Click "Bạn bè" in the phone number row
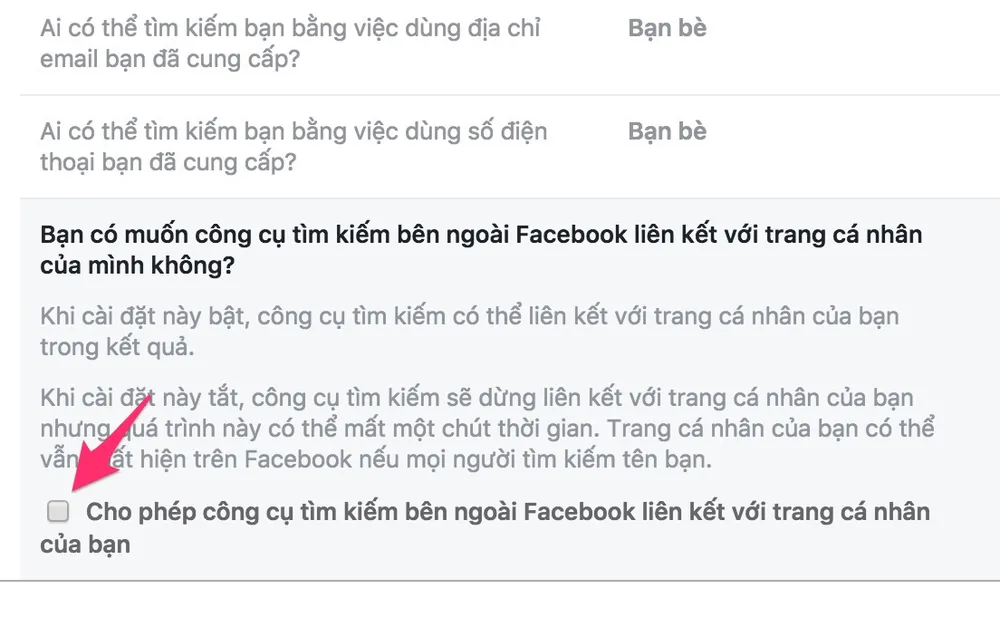 point(667,131)
